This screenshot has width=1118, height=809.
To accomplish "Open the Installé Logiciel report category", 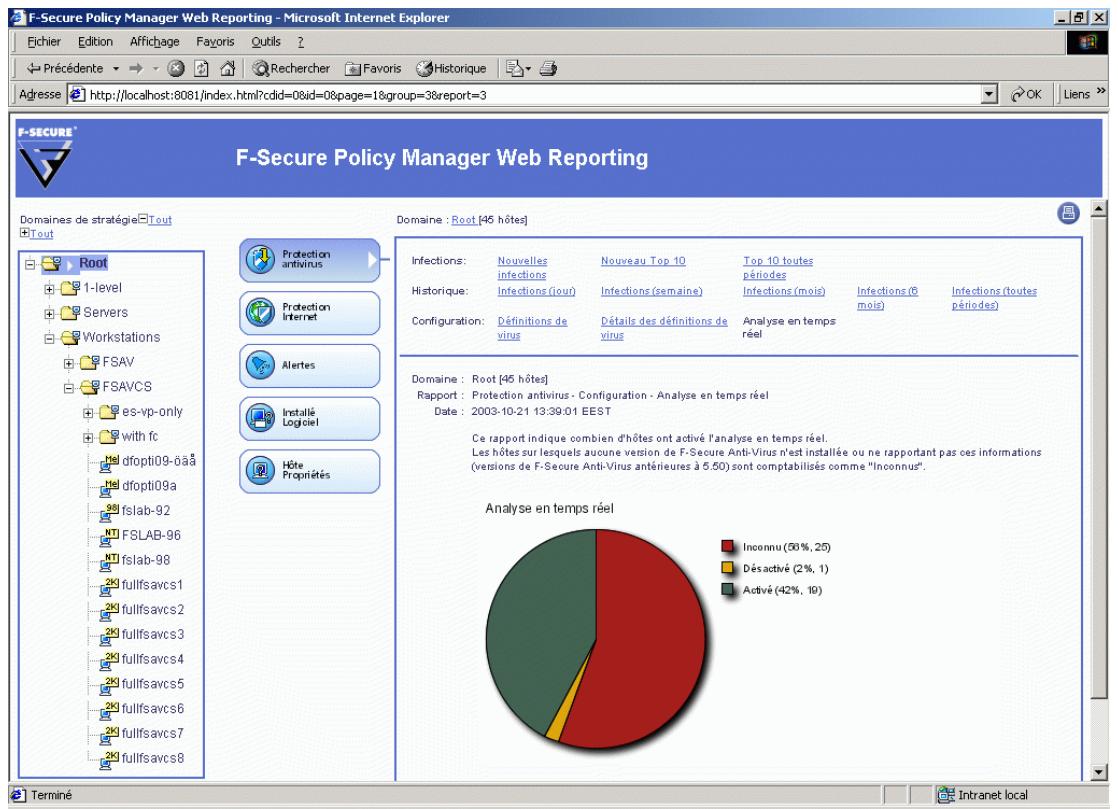I will coord(309,418).
